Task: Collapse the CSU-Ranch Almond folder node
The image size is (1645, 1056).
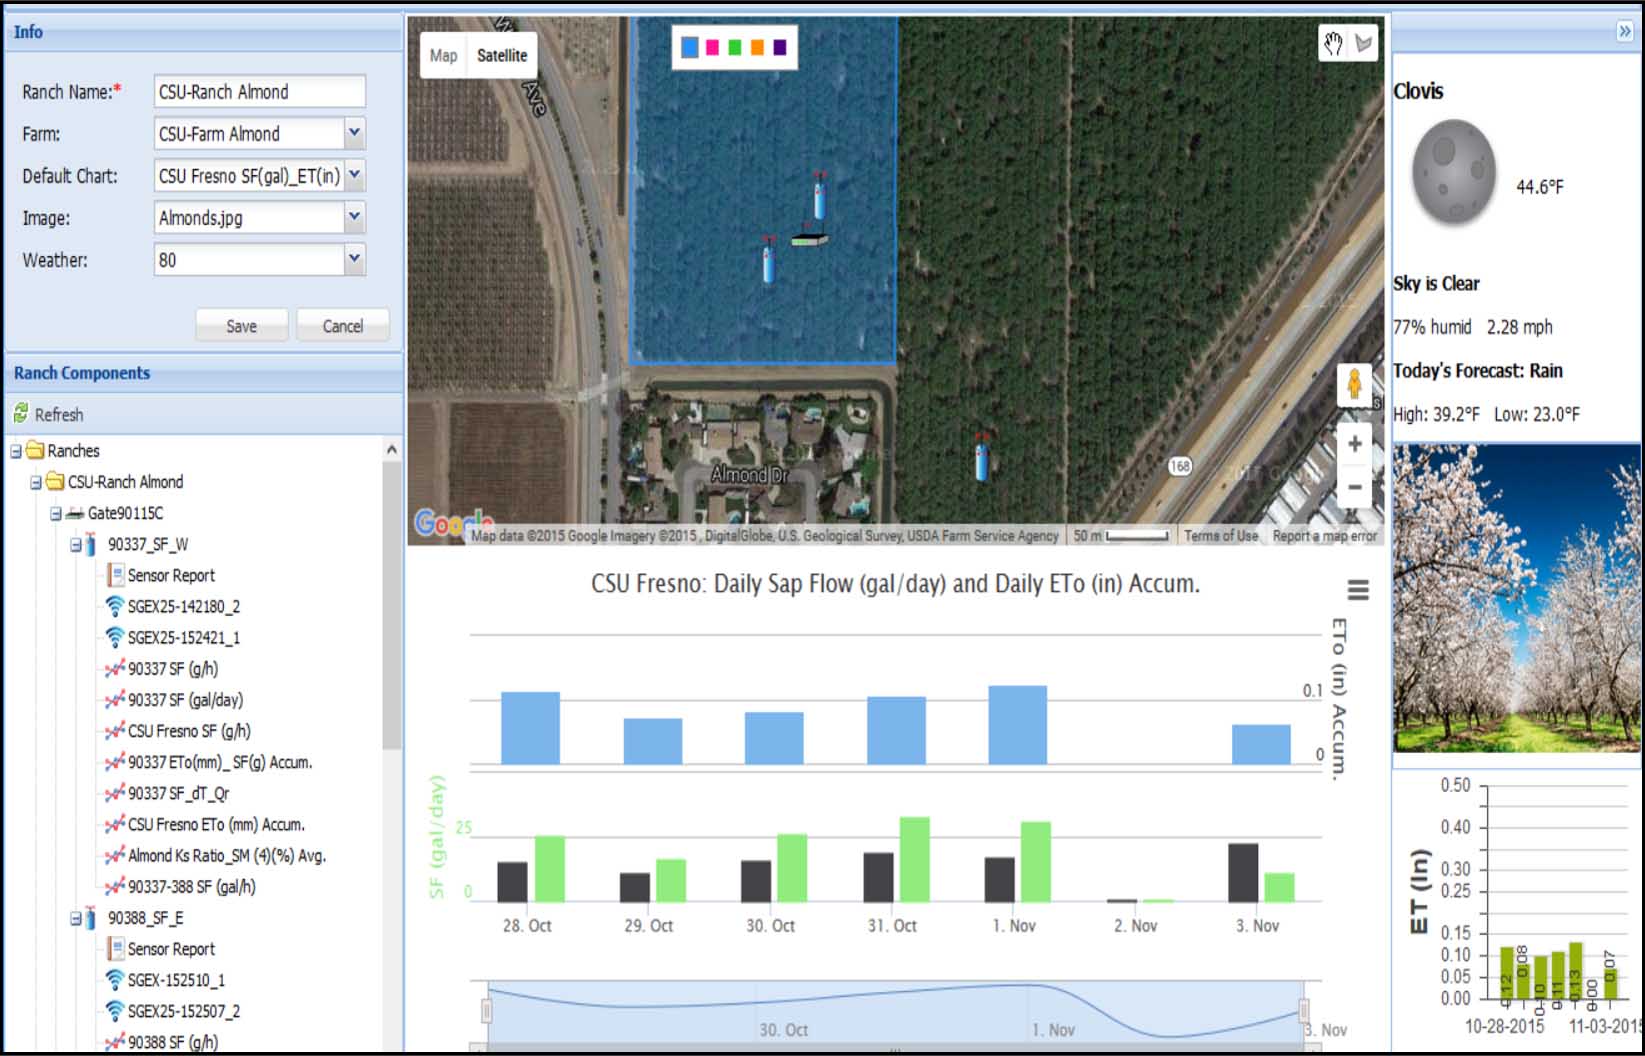Action: coord(36,482)
